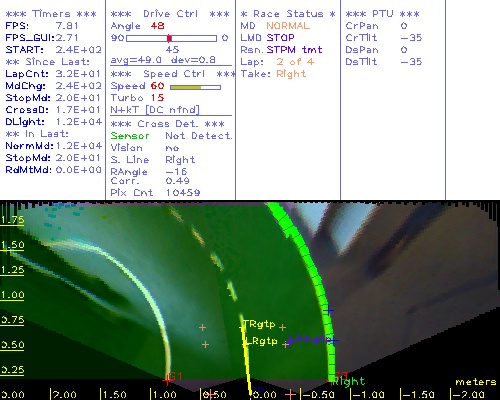The height and width of the screenshot is (400, 500).
Task: Click the blue LAngle marker label
Action: pyautogui.click(x=309, y=339)
